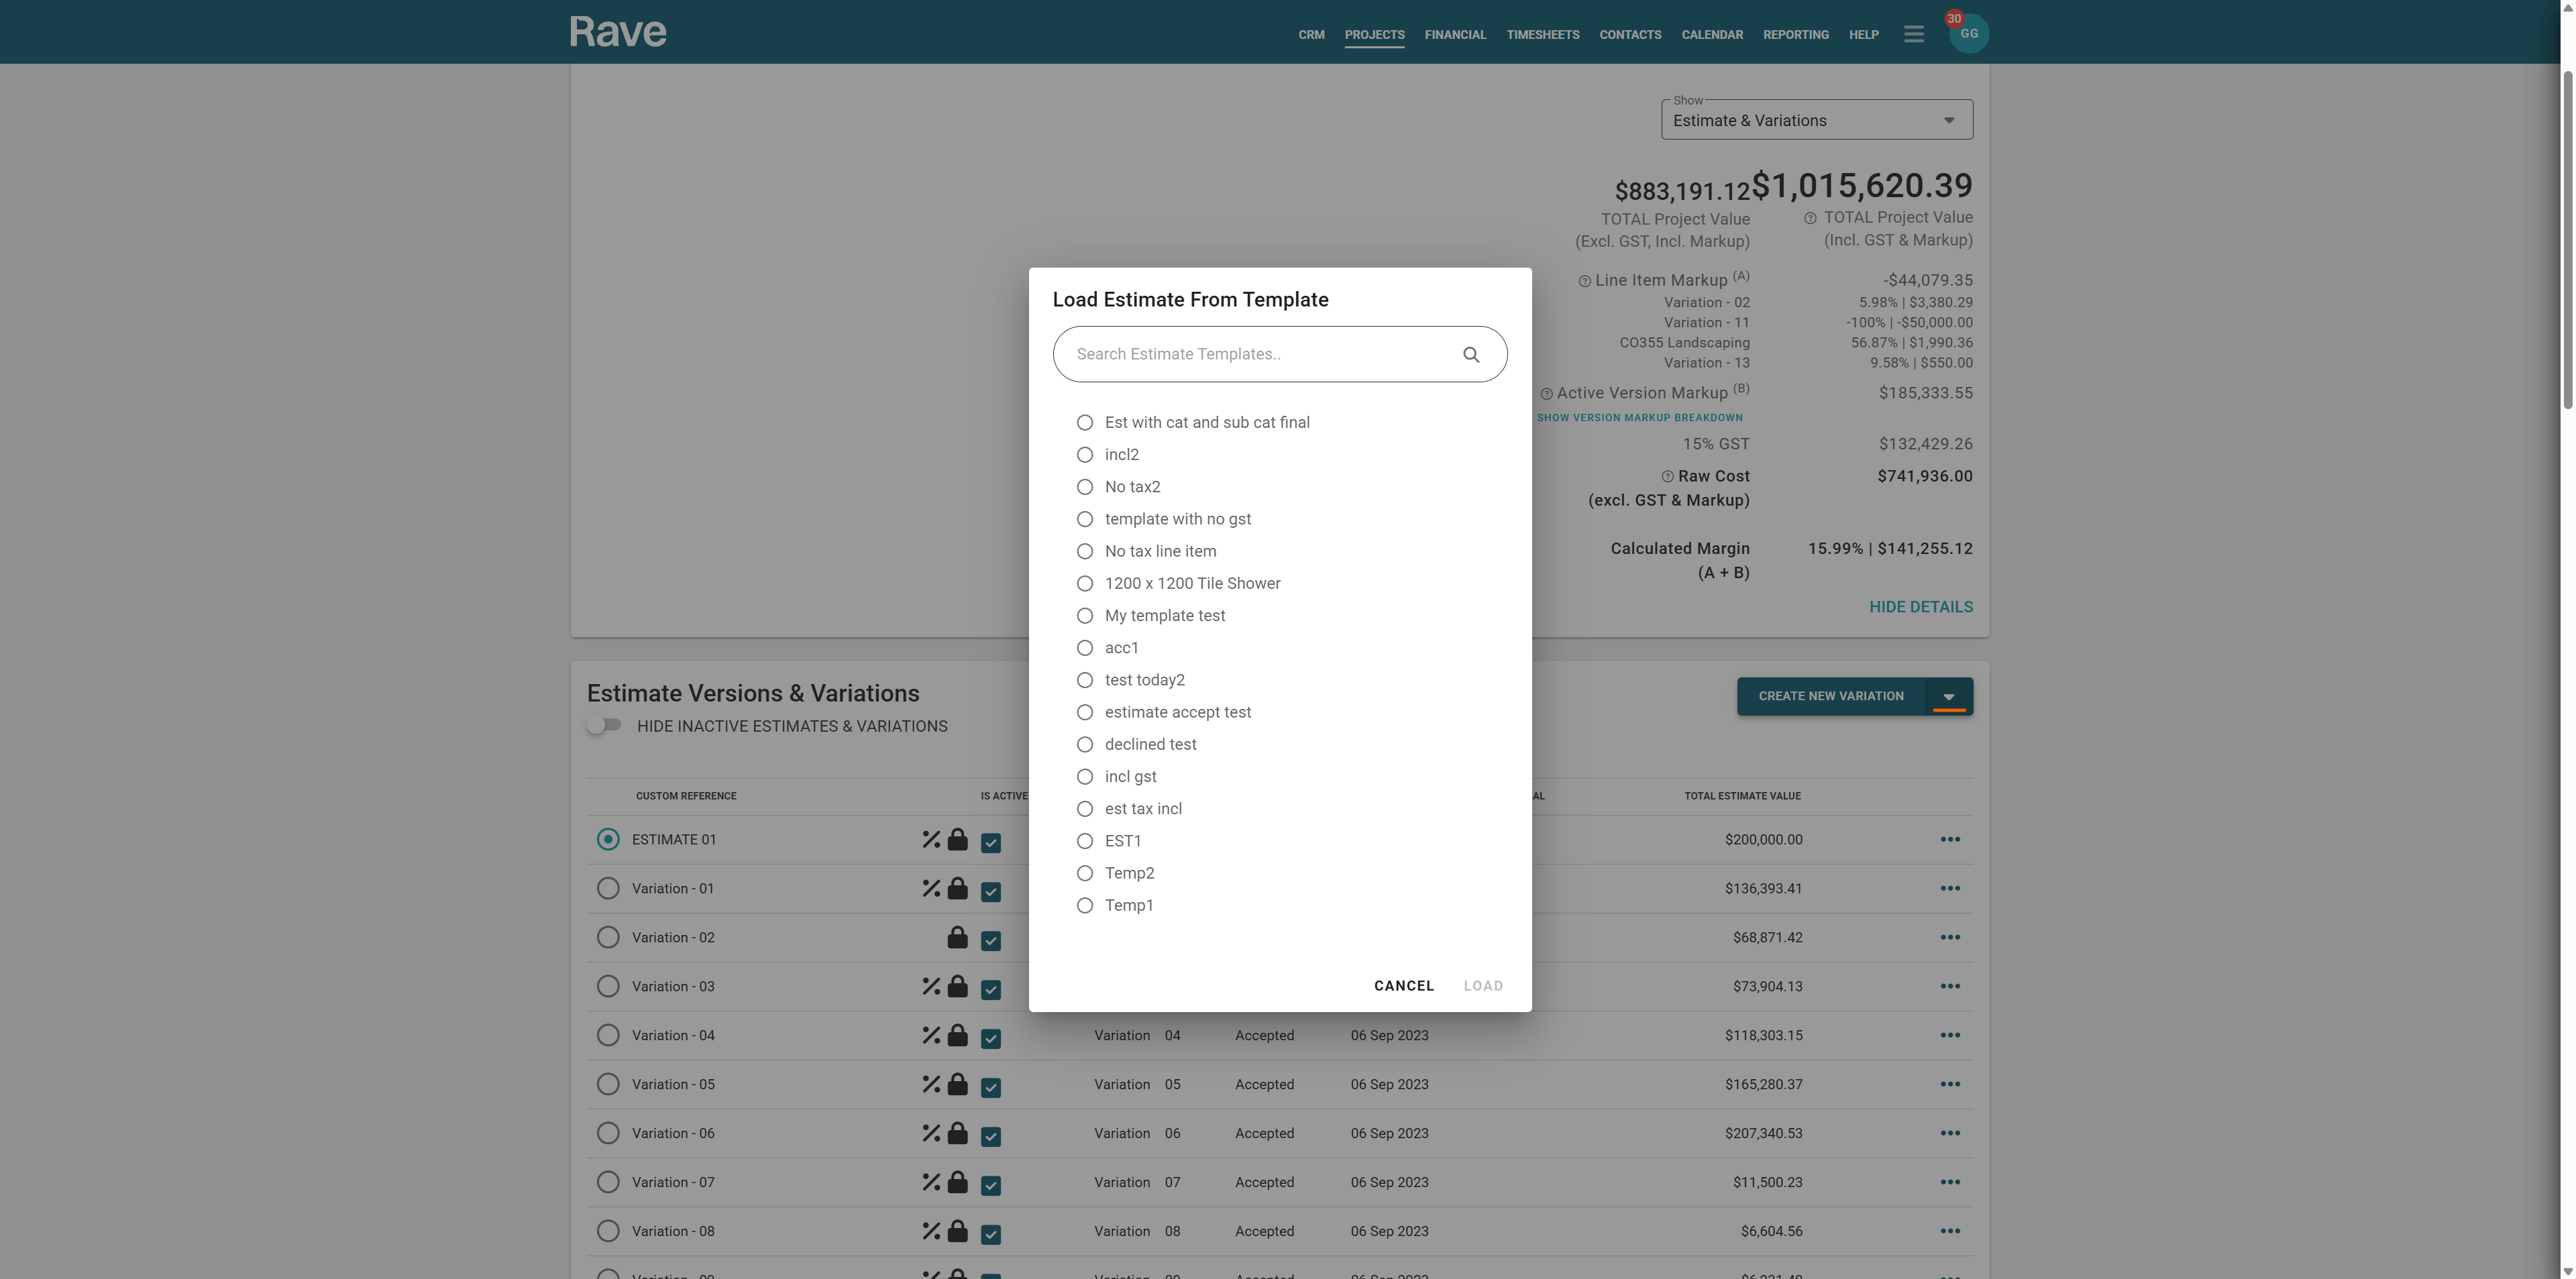Click the GG user avatar
Image resolution: width=2576 pixels, height=1279 pixels.
click(1968, 34)
